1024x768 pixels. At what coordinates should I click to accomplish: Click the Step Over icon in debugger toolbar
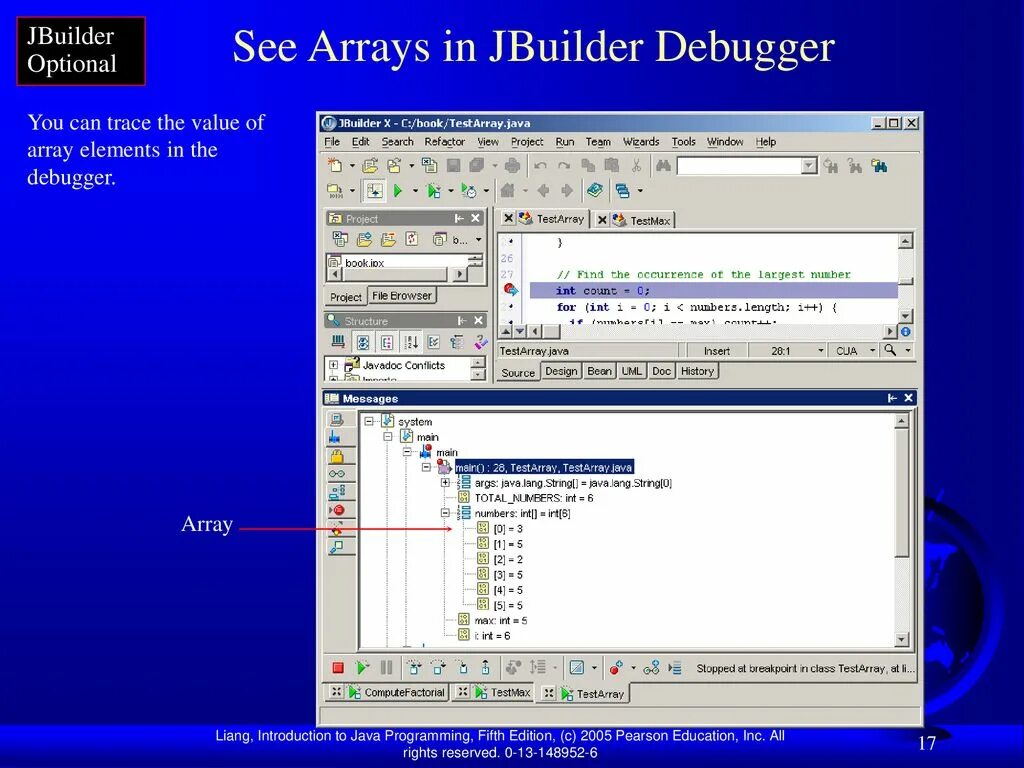point(438,667)
